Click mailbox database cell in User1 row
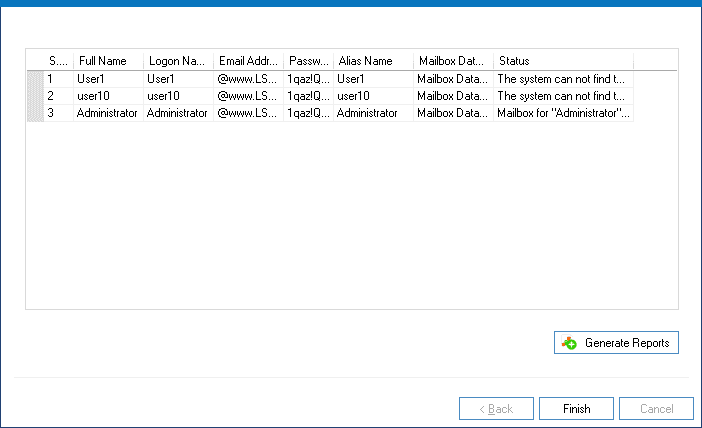The height and width of the screenshot is (428, 702). point(454,79)
